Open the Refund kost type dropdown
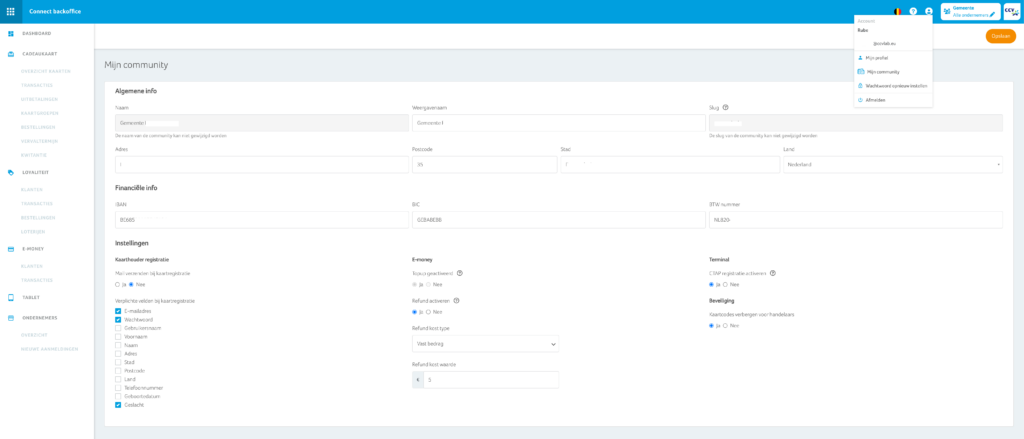 click(485, 343)
